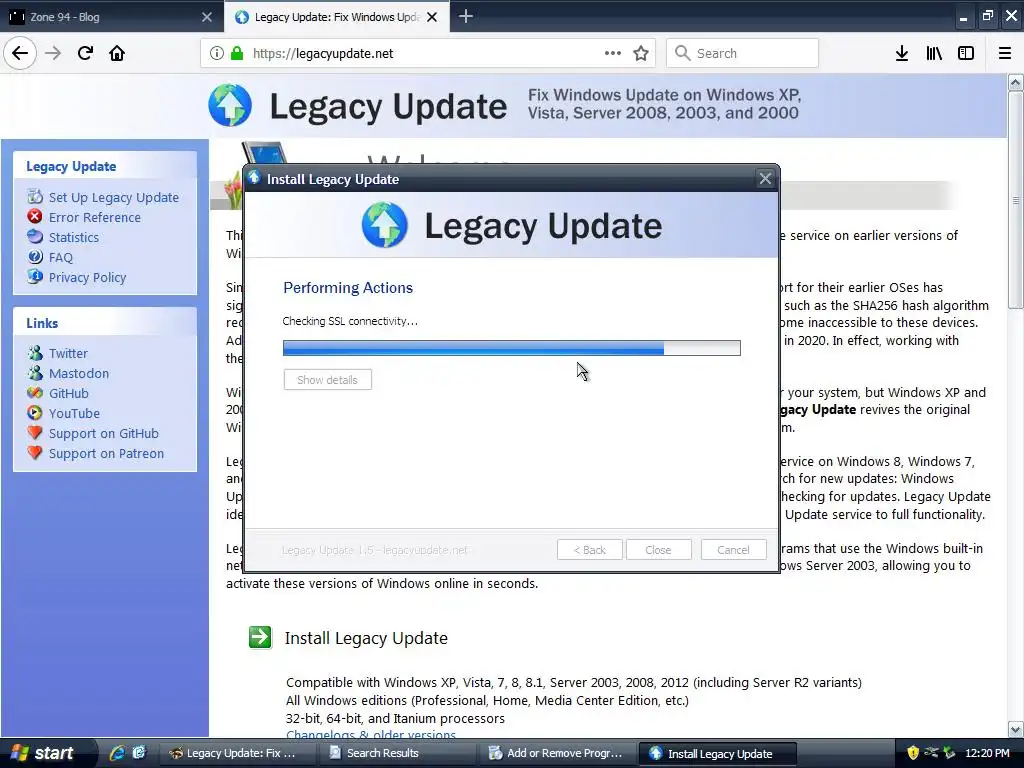Click the GitHub butterfly icon
This screenshot has width=1024, height=768.
35,392
